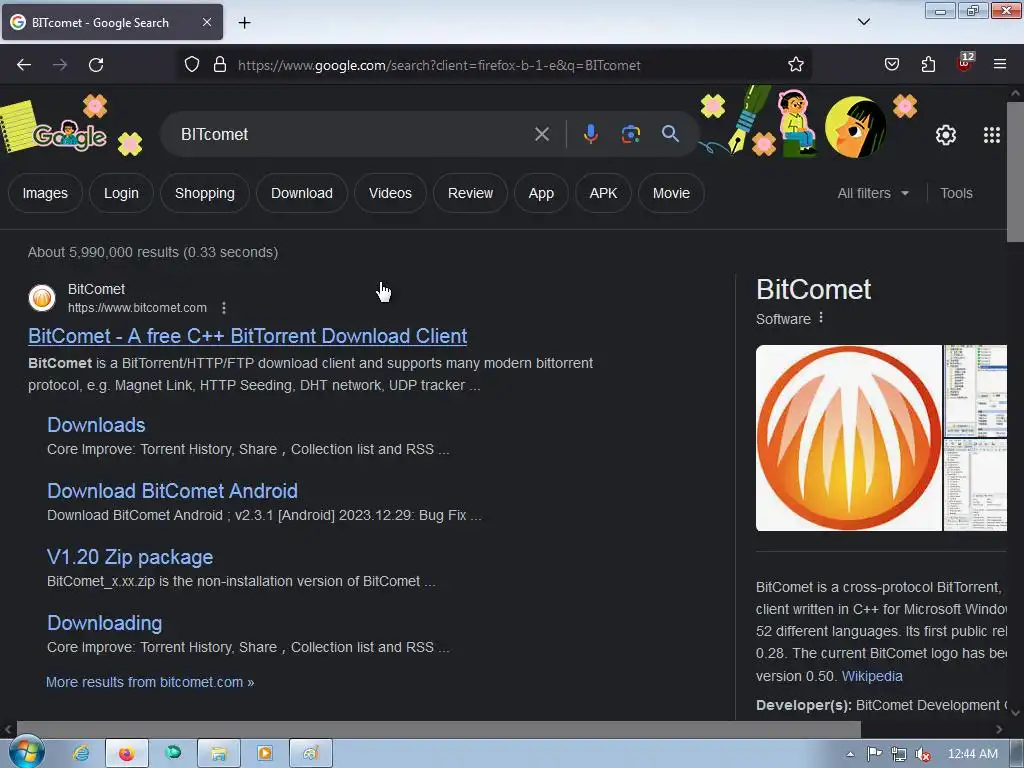
Task: Open more options dots beside Software
Action: [x=821, y=318]
